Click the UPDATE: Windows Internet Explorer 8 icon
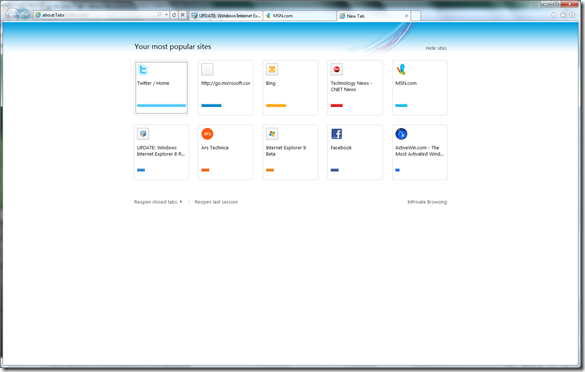This screenshot has width=585, height=372. 143,134
